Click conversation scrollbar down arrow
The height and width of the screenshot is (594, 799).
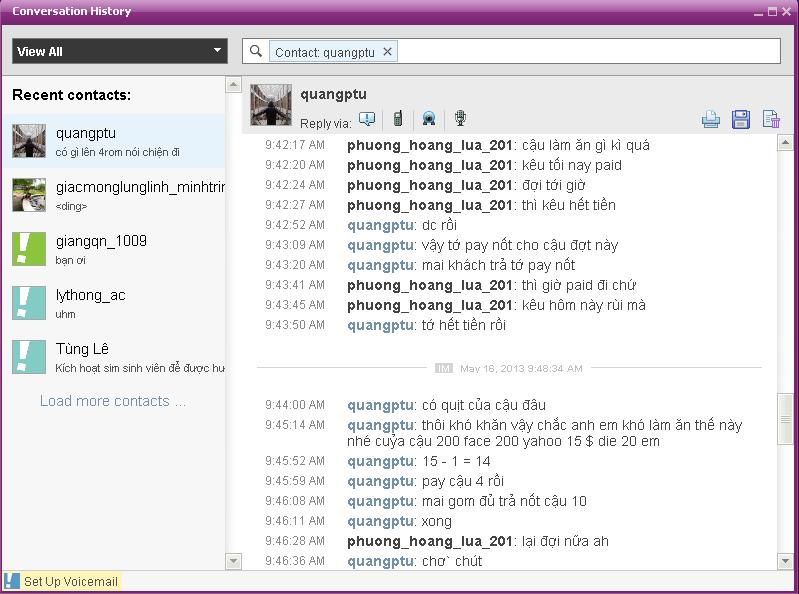point(785,561)
